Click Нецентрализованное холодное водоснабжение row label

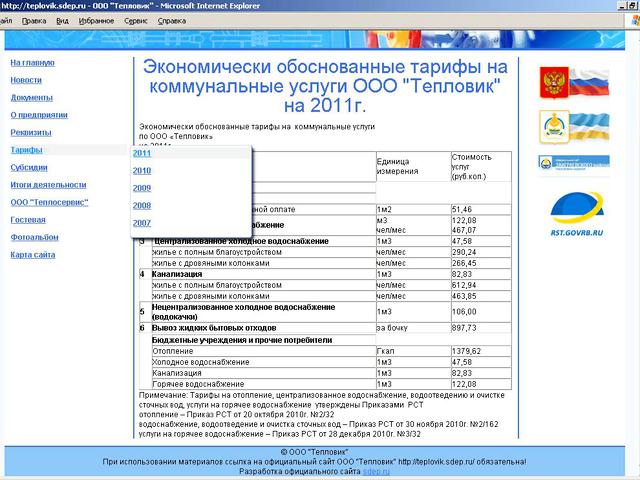click(244, 312)
